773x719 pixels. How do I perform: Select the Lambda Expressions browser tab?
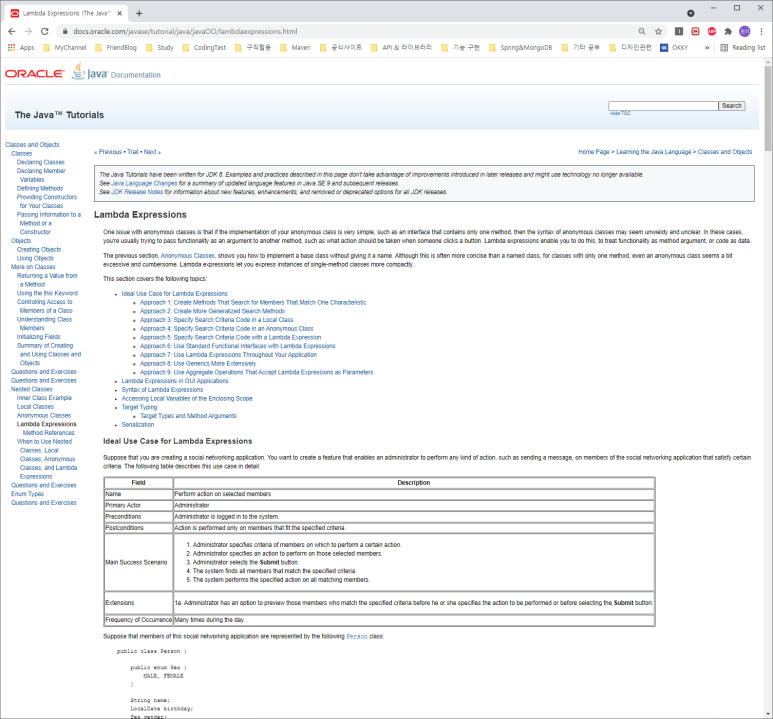tap(66, 13)
